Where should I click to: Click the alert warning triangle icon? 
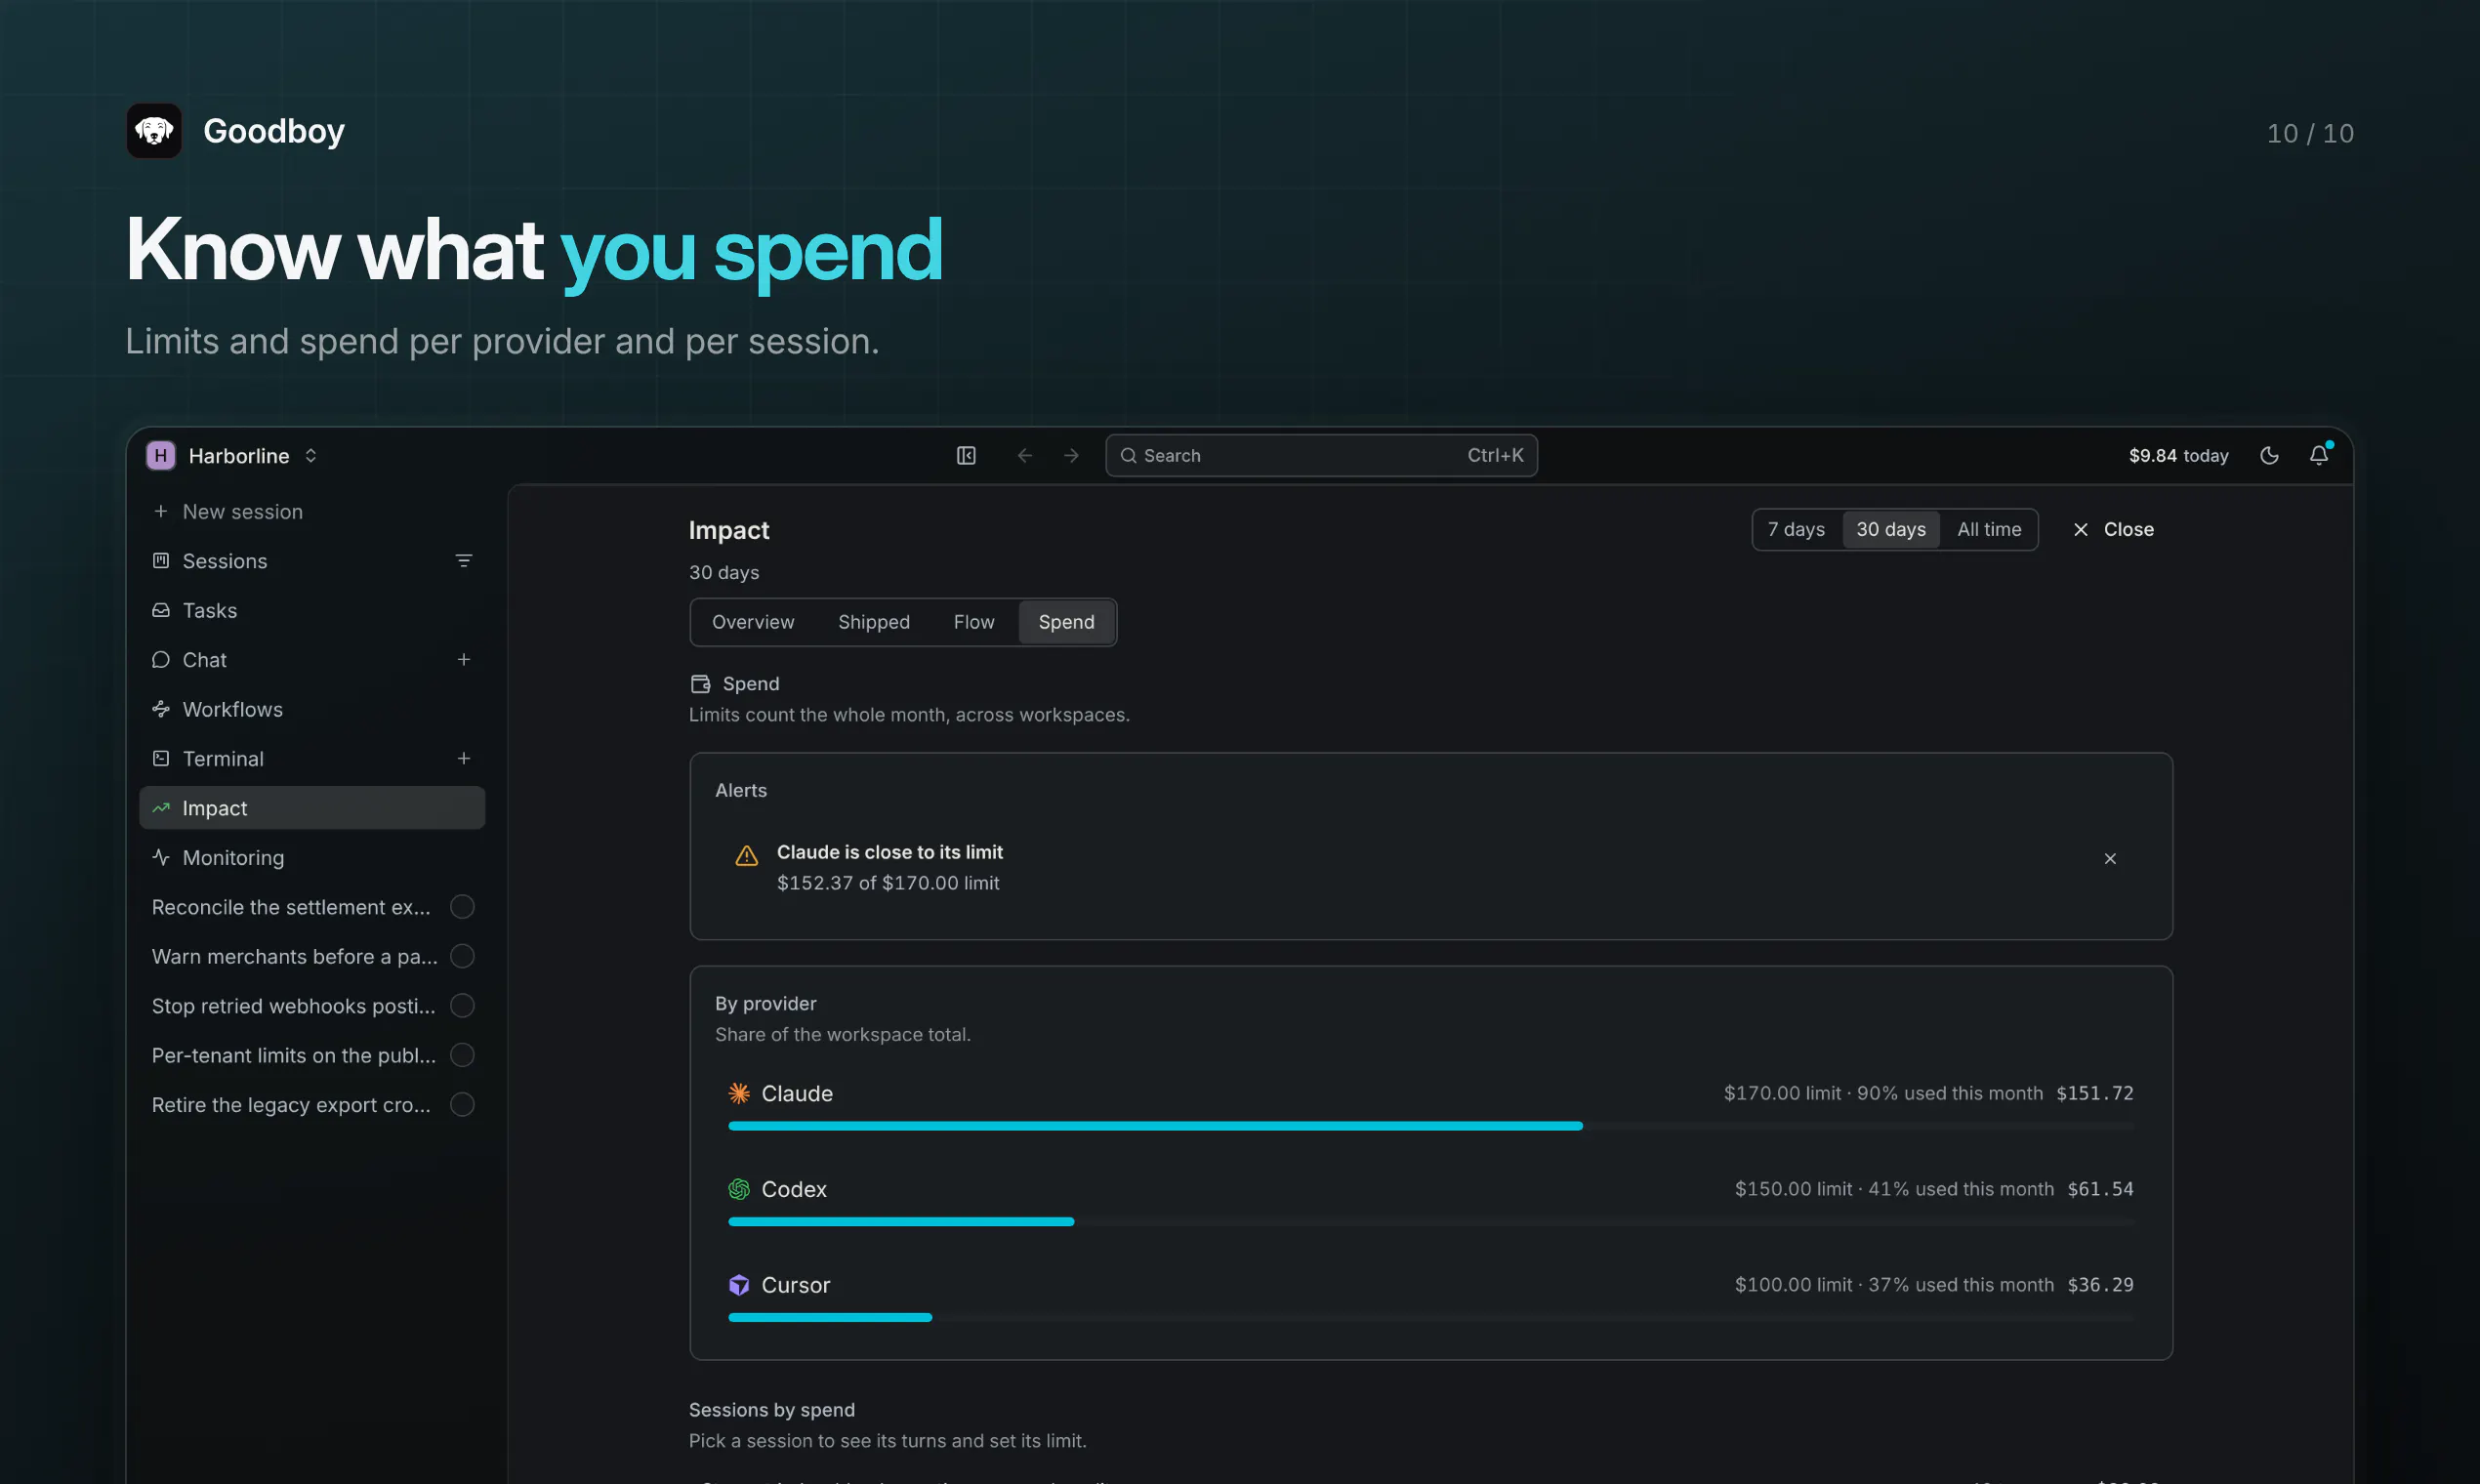[x=747, y=856]
